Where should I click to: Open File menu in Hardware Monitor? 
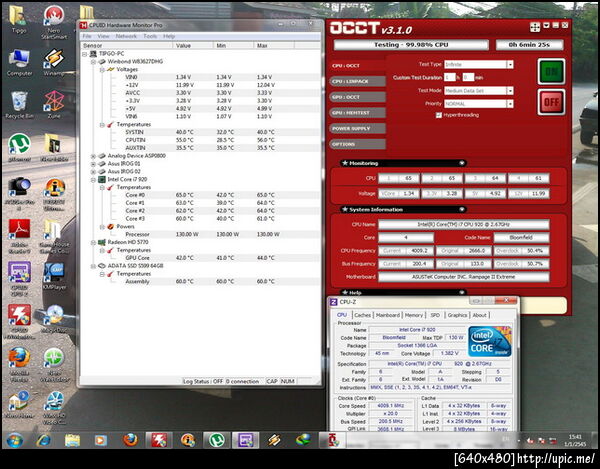point(87,36)
